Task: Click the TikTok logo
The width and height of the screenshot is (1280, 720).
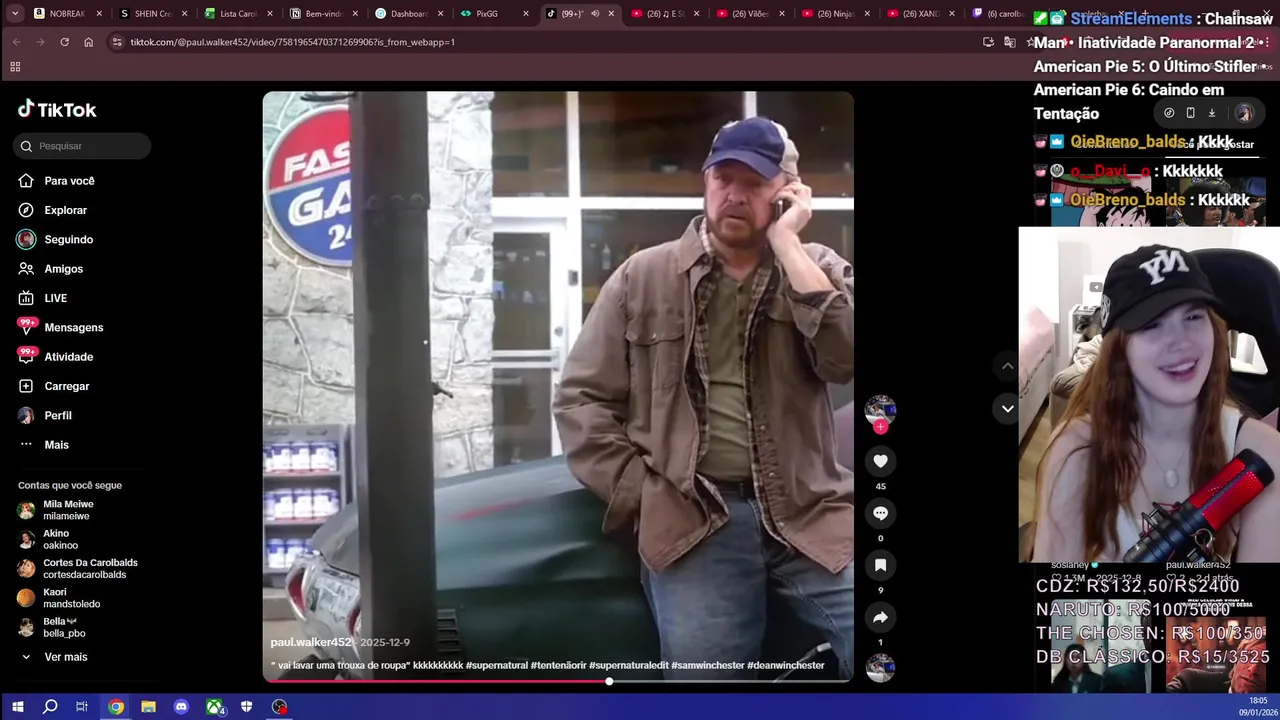Action: (57, 110)
